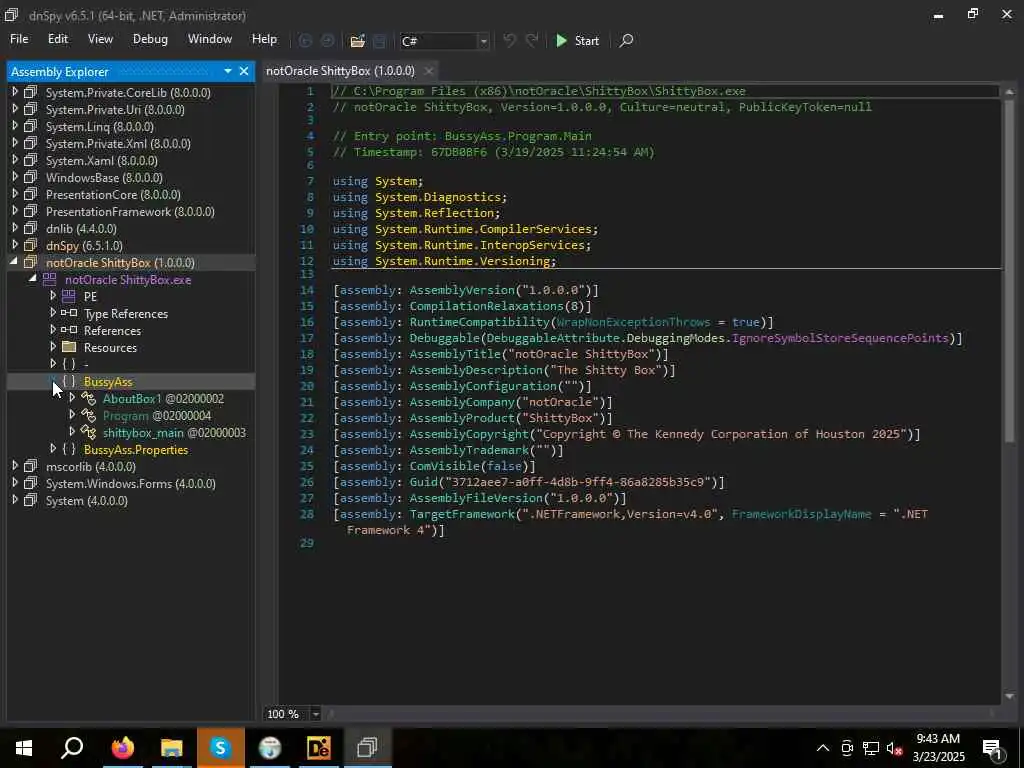This screenshot has width=1024, height=768.
Task: Open Firefox from the taskbar
Action: 122,747
